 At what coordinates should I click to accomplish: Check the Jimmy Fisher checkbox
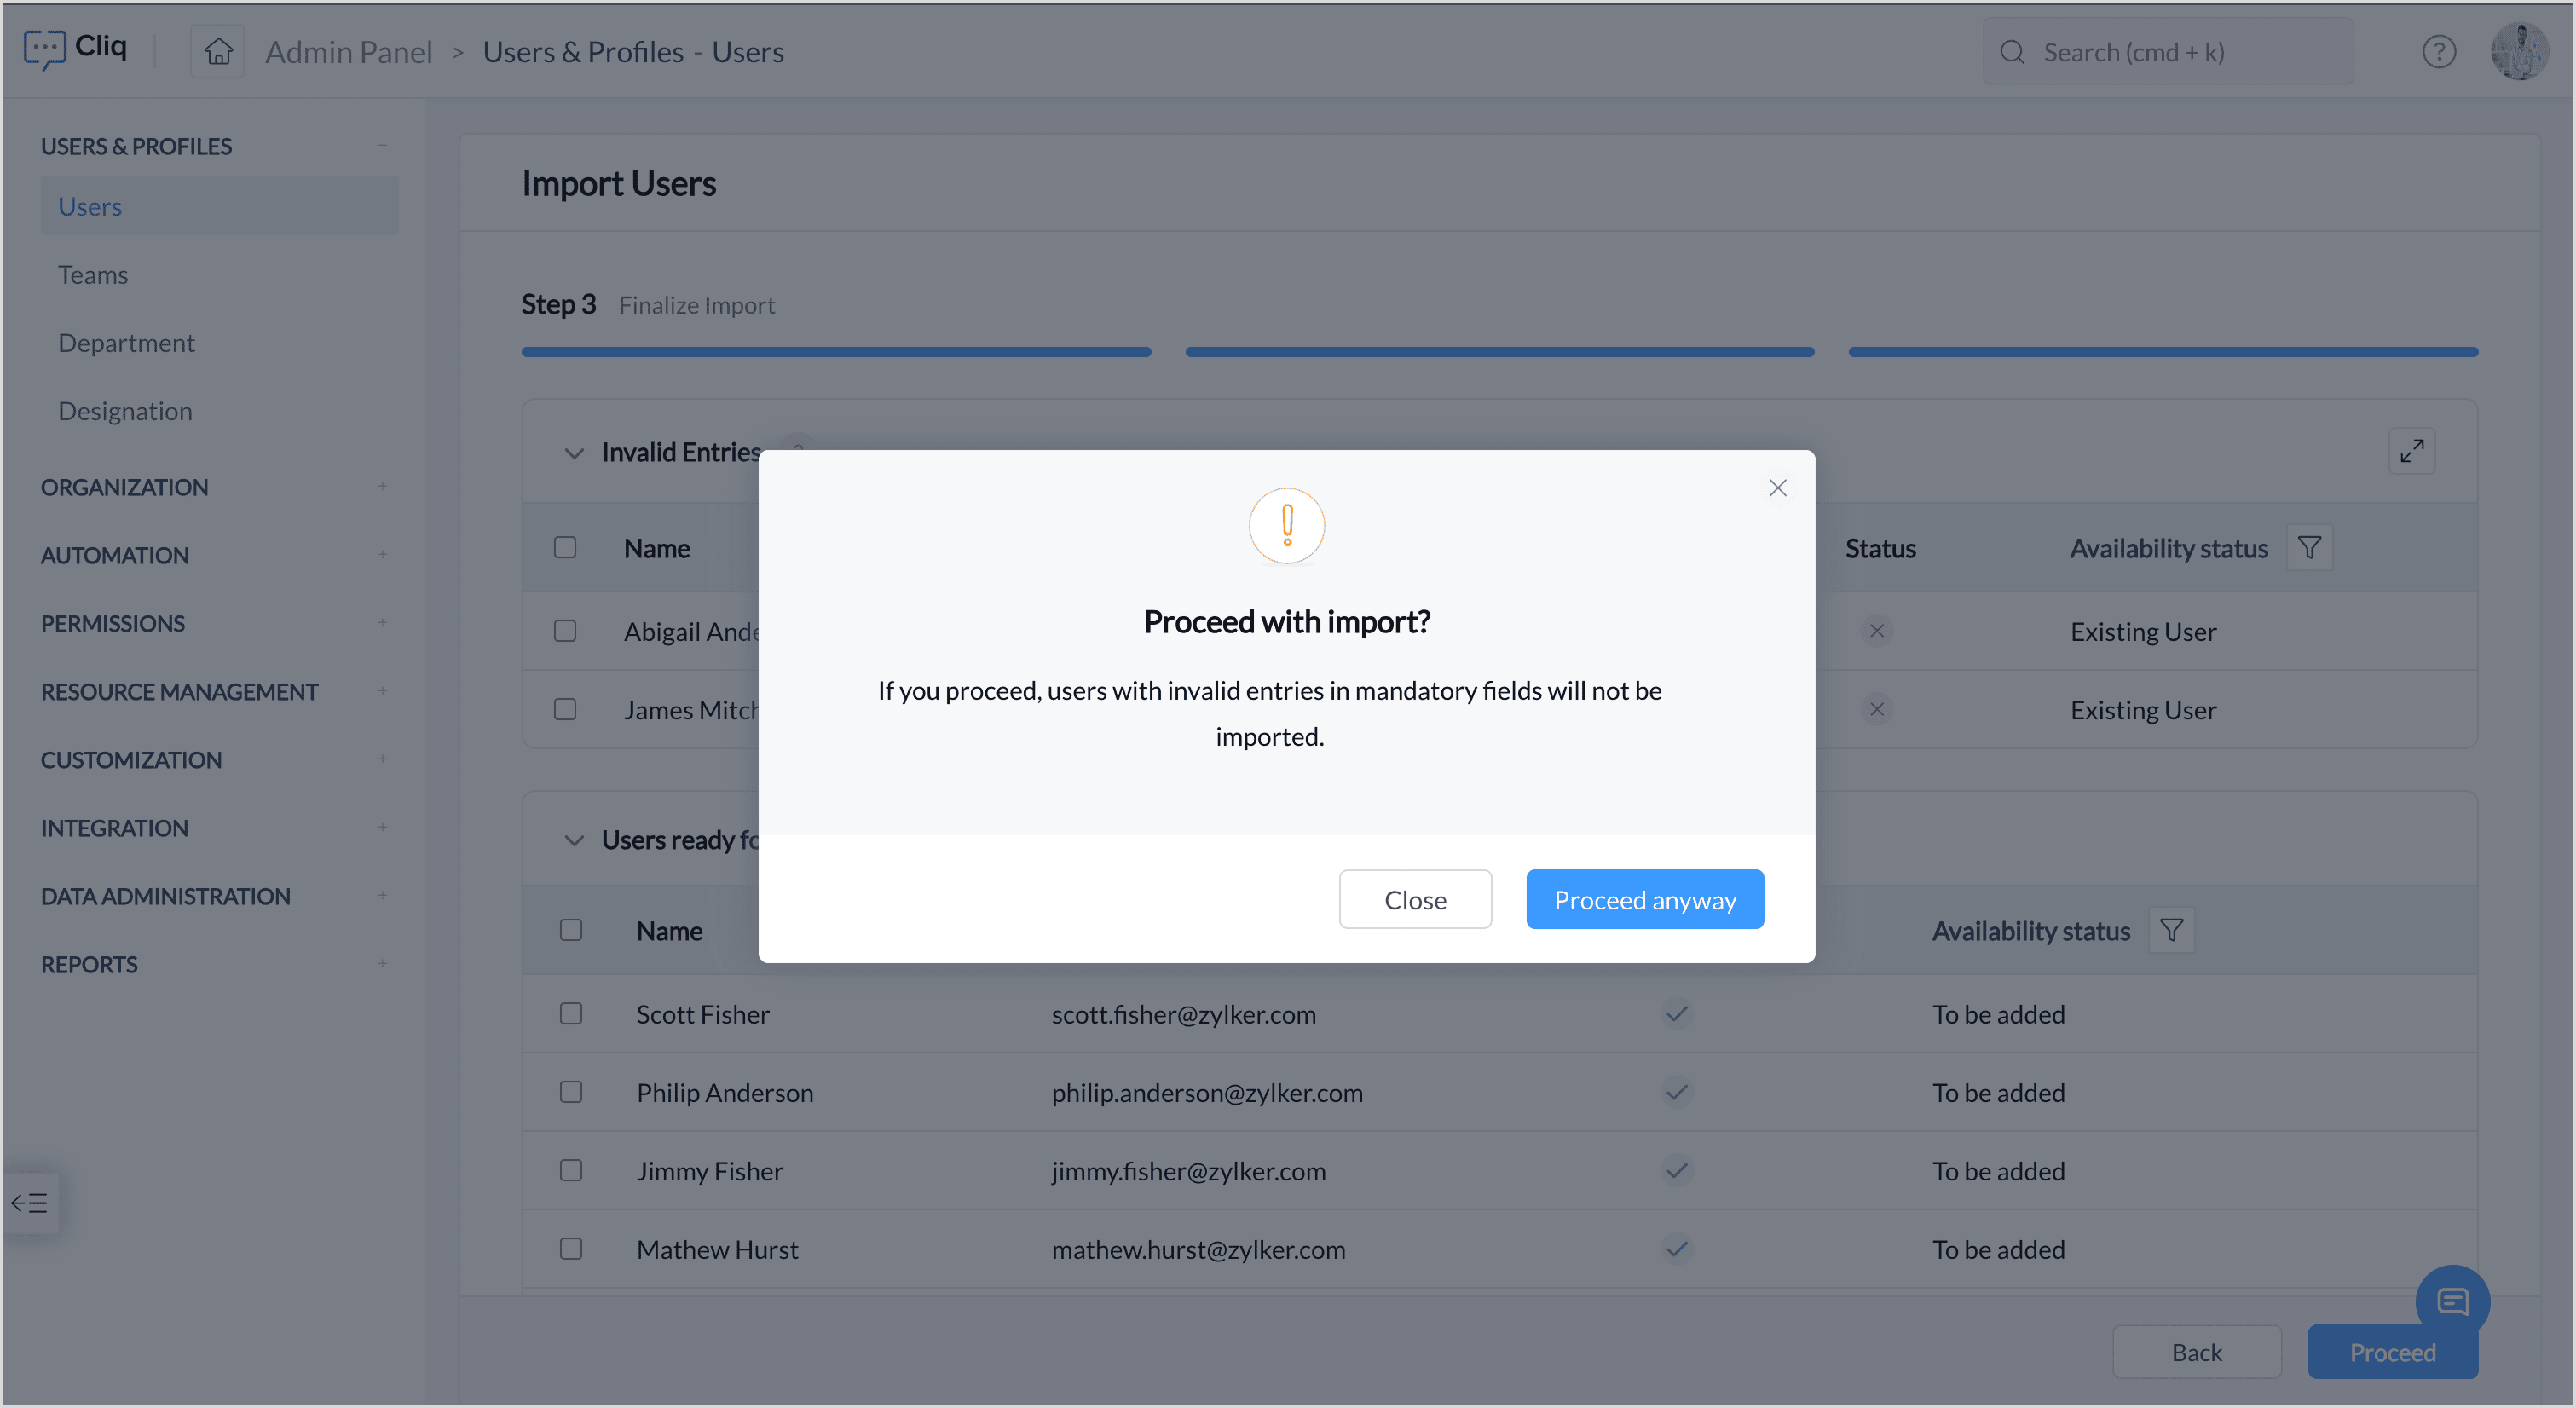(x=571, y=1170)
